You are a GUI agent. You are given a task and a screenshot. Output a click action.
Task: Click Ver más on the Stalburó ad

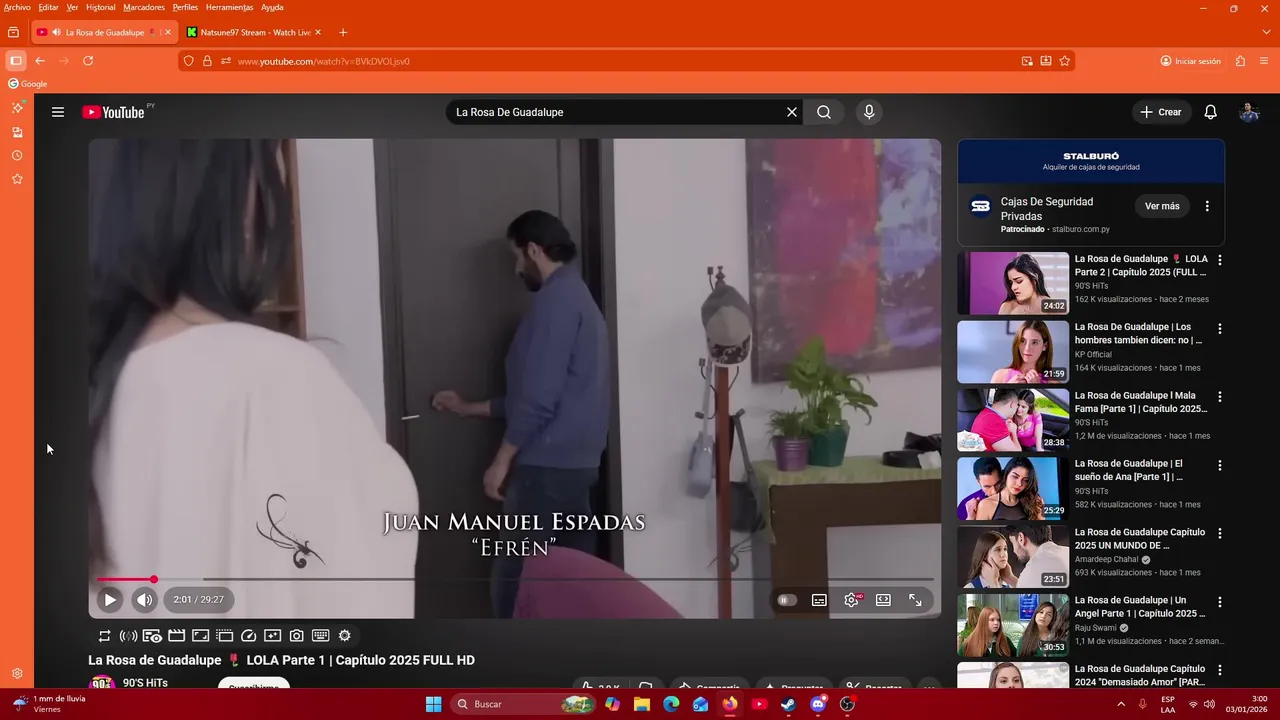[x=1162, y=206]
